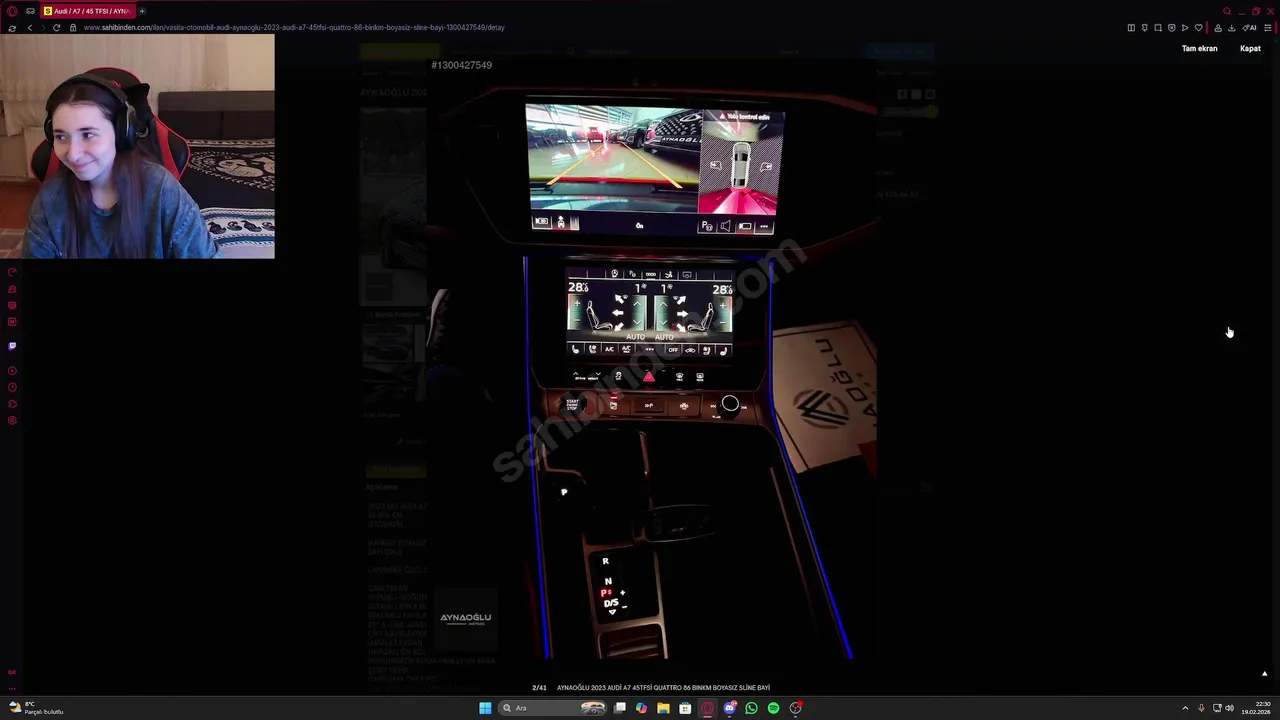
Task: Open Copilot from the taskbar
Action: coord(641,708)
